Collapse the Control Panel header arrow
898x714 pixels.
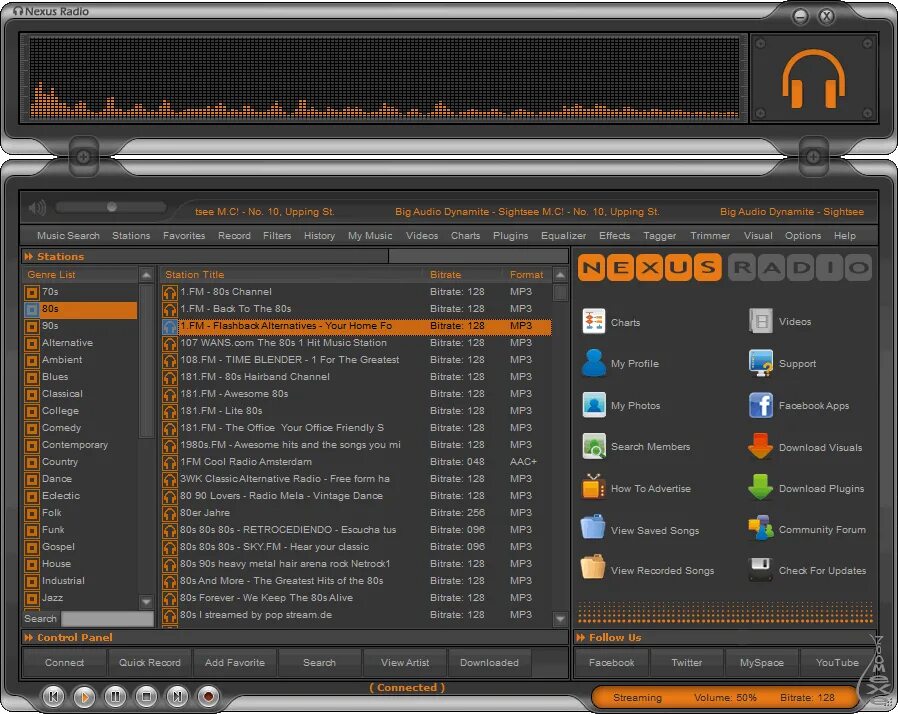29,637
